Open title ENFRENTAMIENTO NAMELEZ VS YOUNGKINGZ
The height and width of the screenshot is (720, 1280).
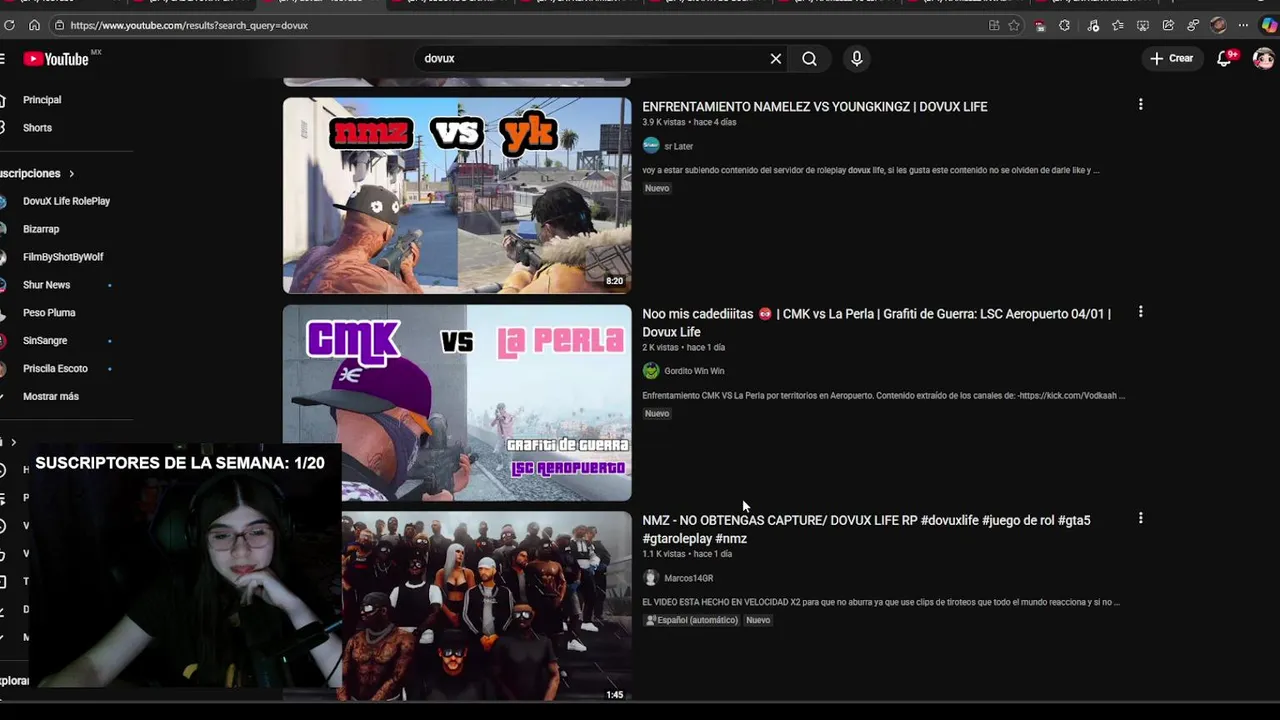pyautogui.click(x=814, y=107)
